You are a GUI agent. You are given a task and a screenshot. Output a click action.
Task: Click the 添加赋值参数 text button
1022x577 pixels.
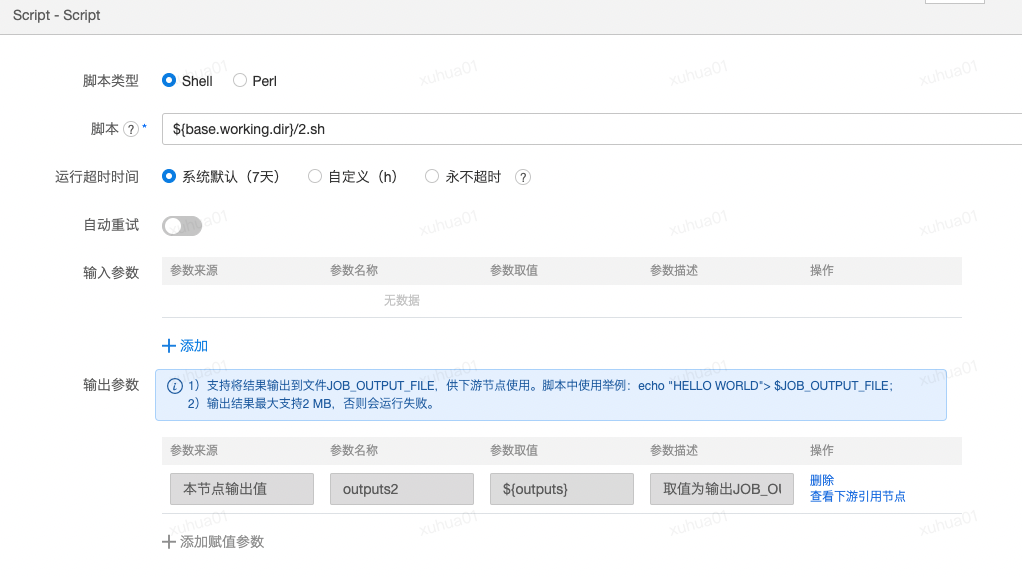pyautogui.click(x=222, y=541)
